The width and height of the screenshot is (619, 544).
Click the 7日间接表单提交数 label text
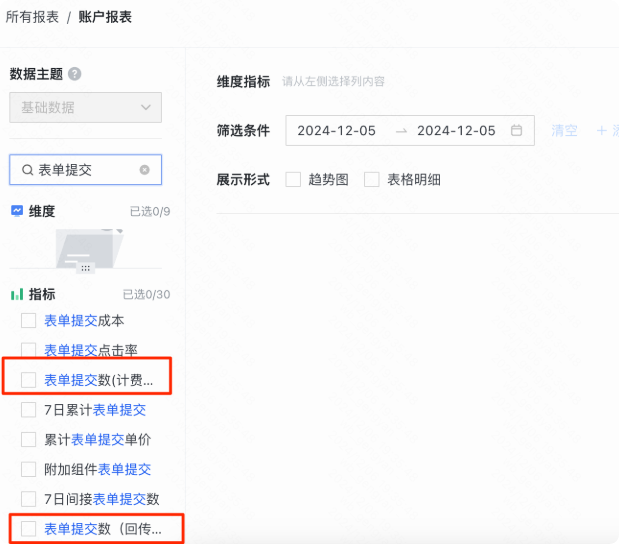(102, 499)
